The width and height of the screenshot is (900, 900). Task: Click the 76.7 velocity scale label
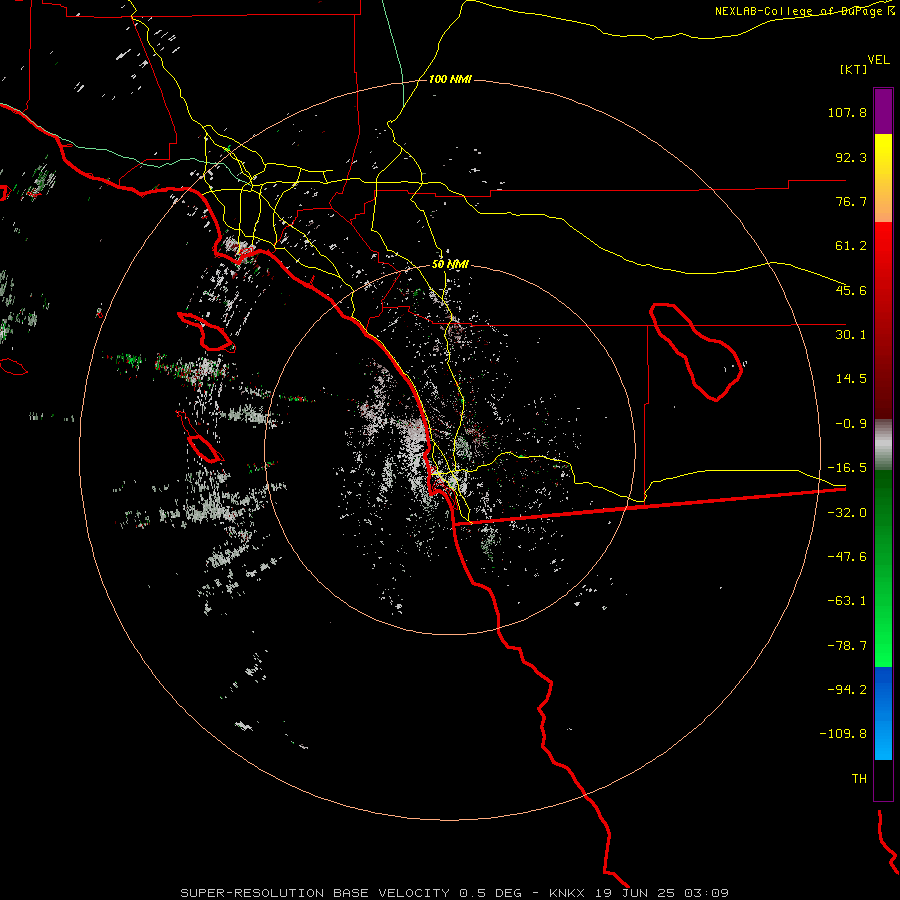click(x=851, y=201)
